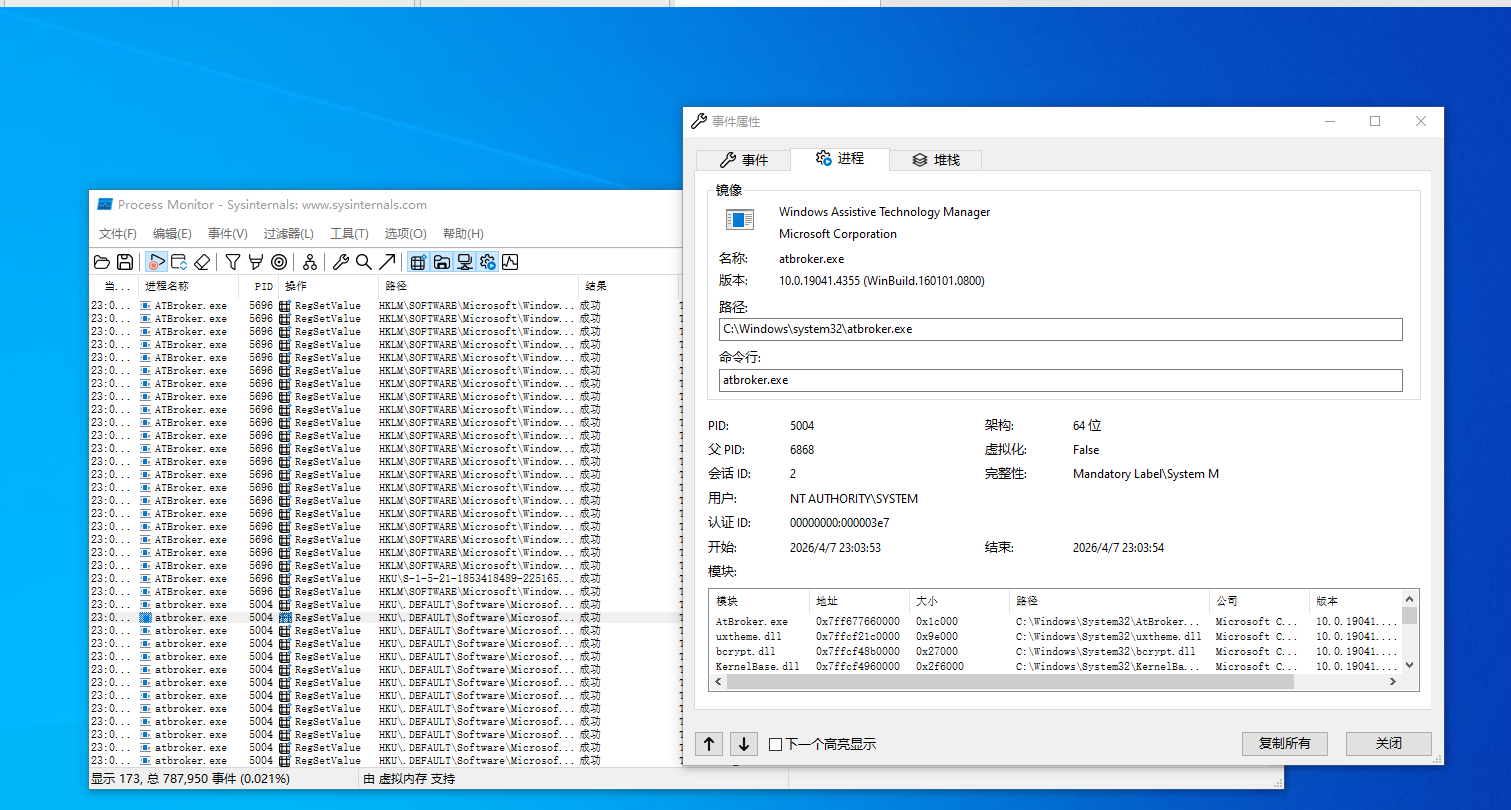Click the wrench Event Properties toolbar icon

tap(341, 262)
